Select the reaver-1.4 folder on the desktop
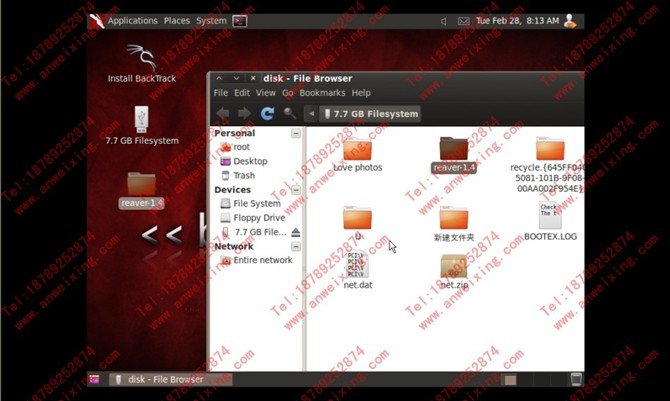Image resolution: width=670 pixels, height=401 pixels. click(141, 190)
